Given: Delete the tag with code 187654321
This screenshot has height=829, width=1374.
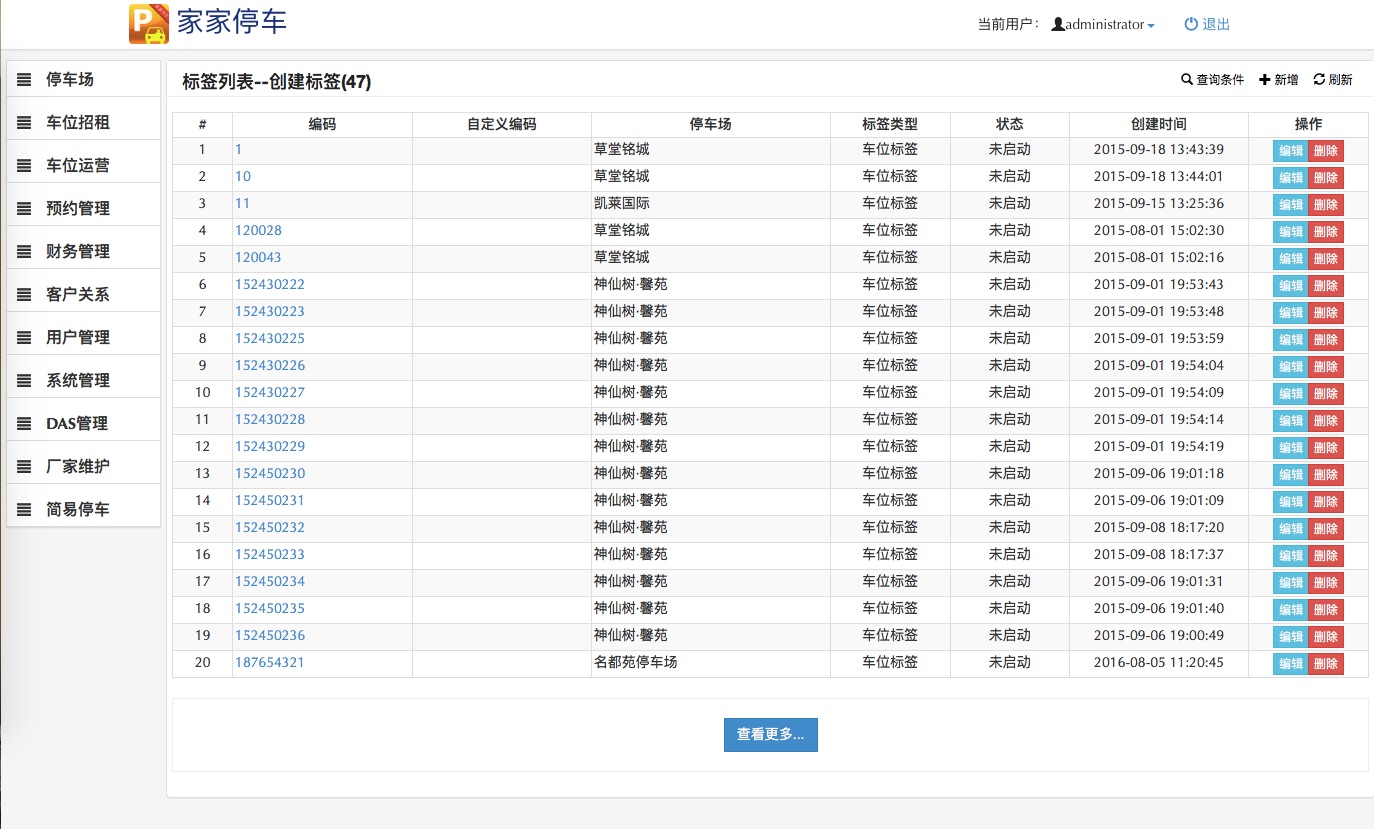Looking at the screenshot, I should [x=1325, y=663].
